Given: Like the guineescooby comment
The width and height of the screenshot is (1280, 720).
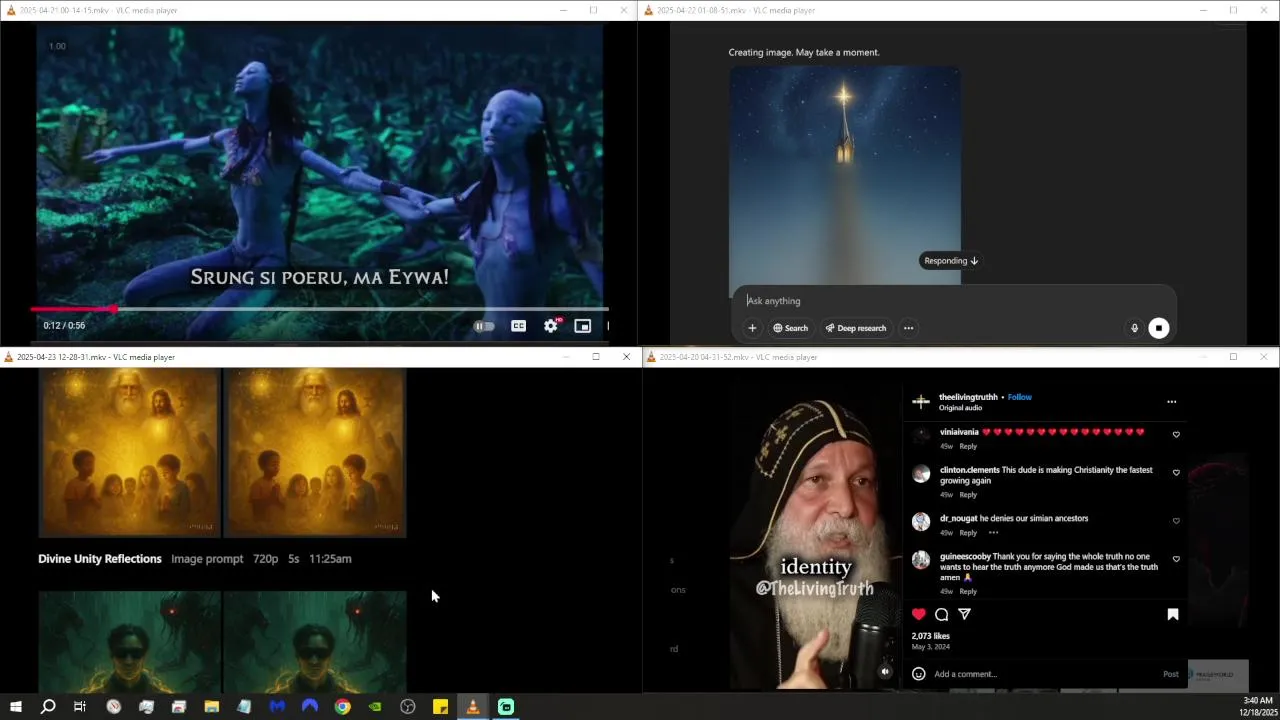Looking at the screenshot, I should coord(1176,559).
